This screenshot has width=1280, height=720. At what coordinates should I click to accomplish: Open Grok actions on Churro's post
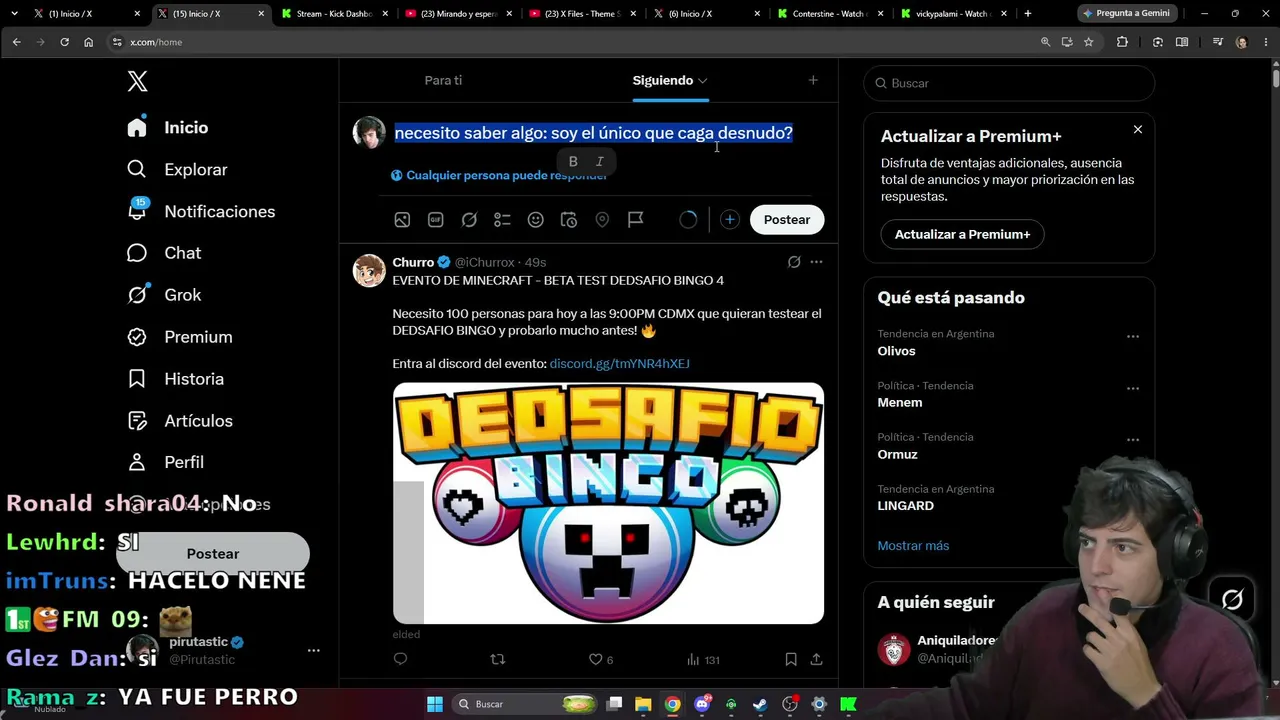pos(794,262)
